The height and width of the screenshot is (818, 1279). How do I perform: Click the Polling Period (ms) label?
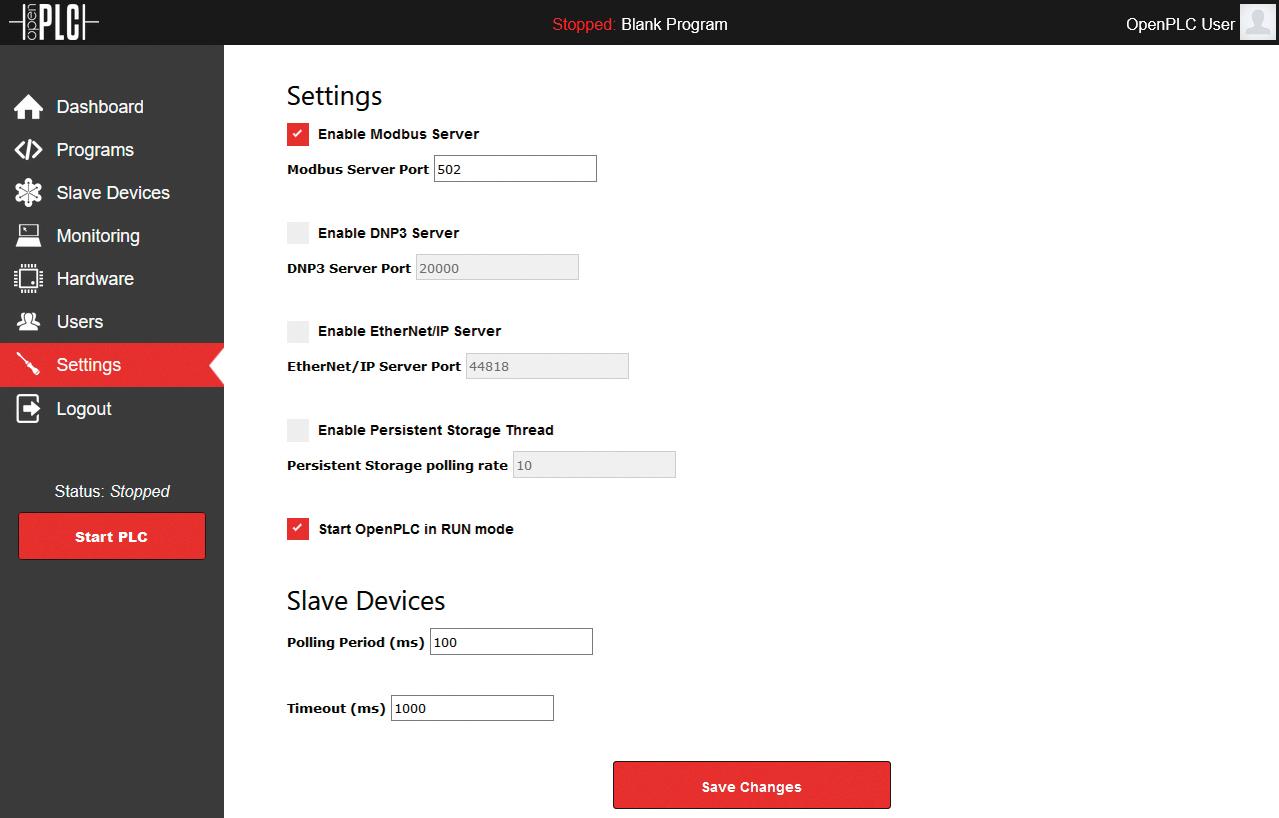[x=356, y=642]
